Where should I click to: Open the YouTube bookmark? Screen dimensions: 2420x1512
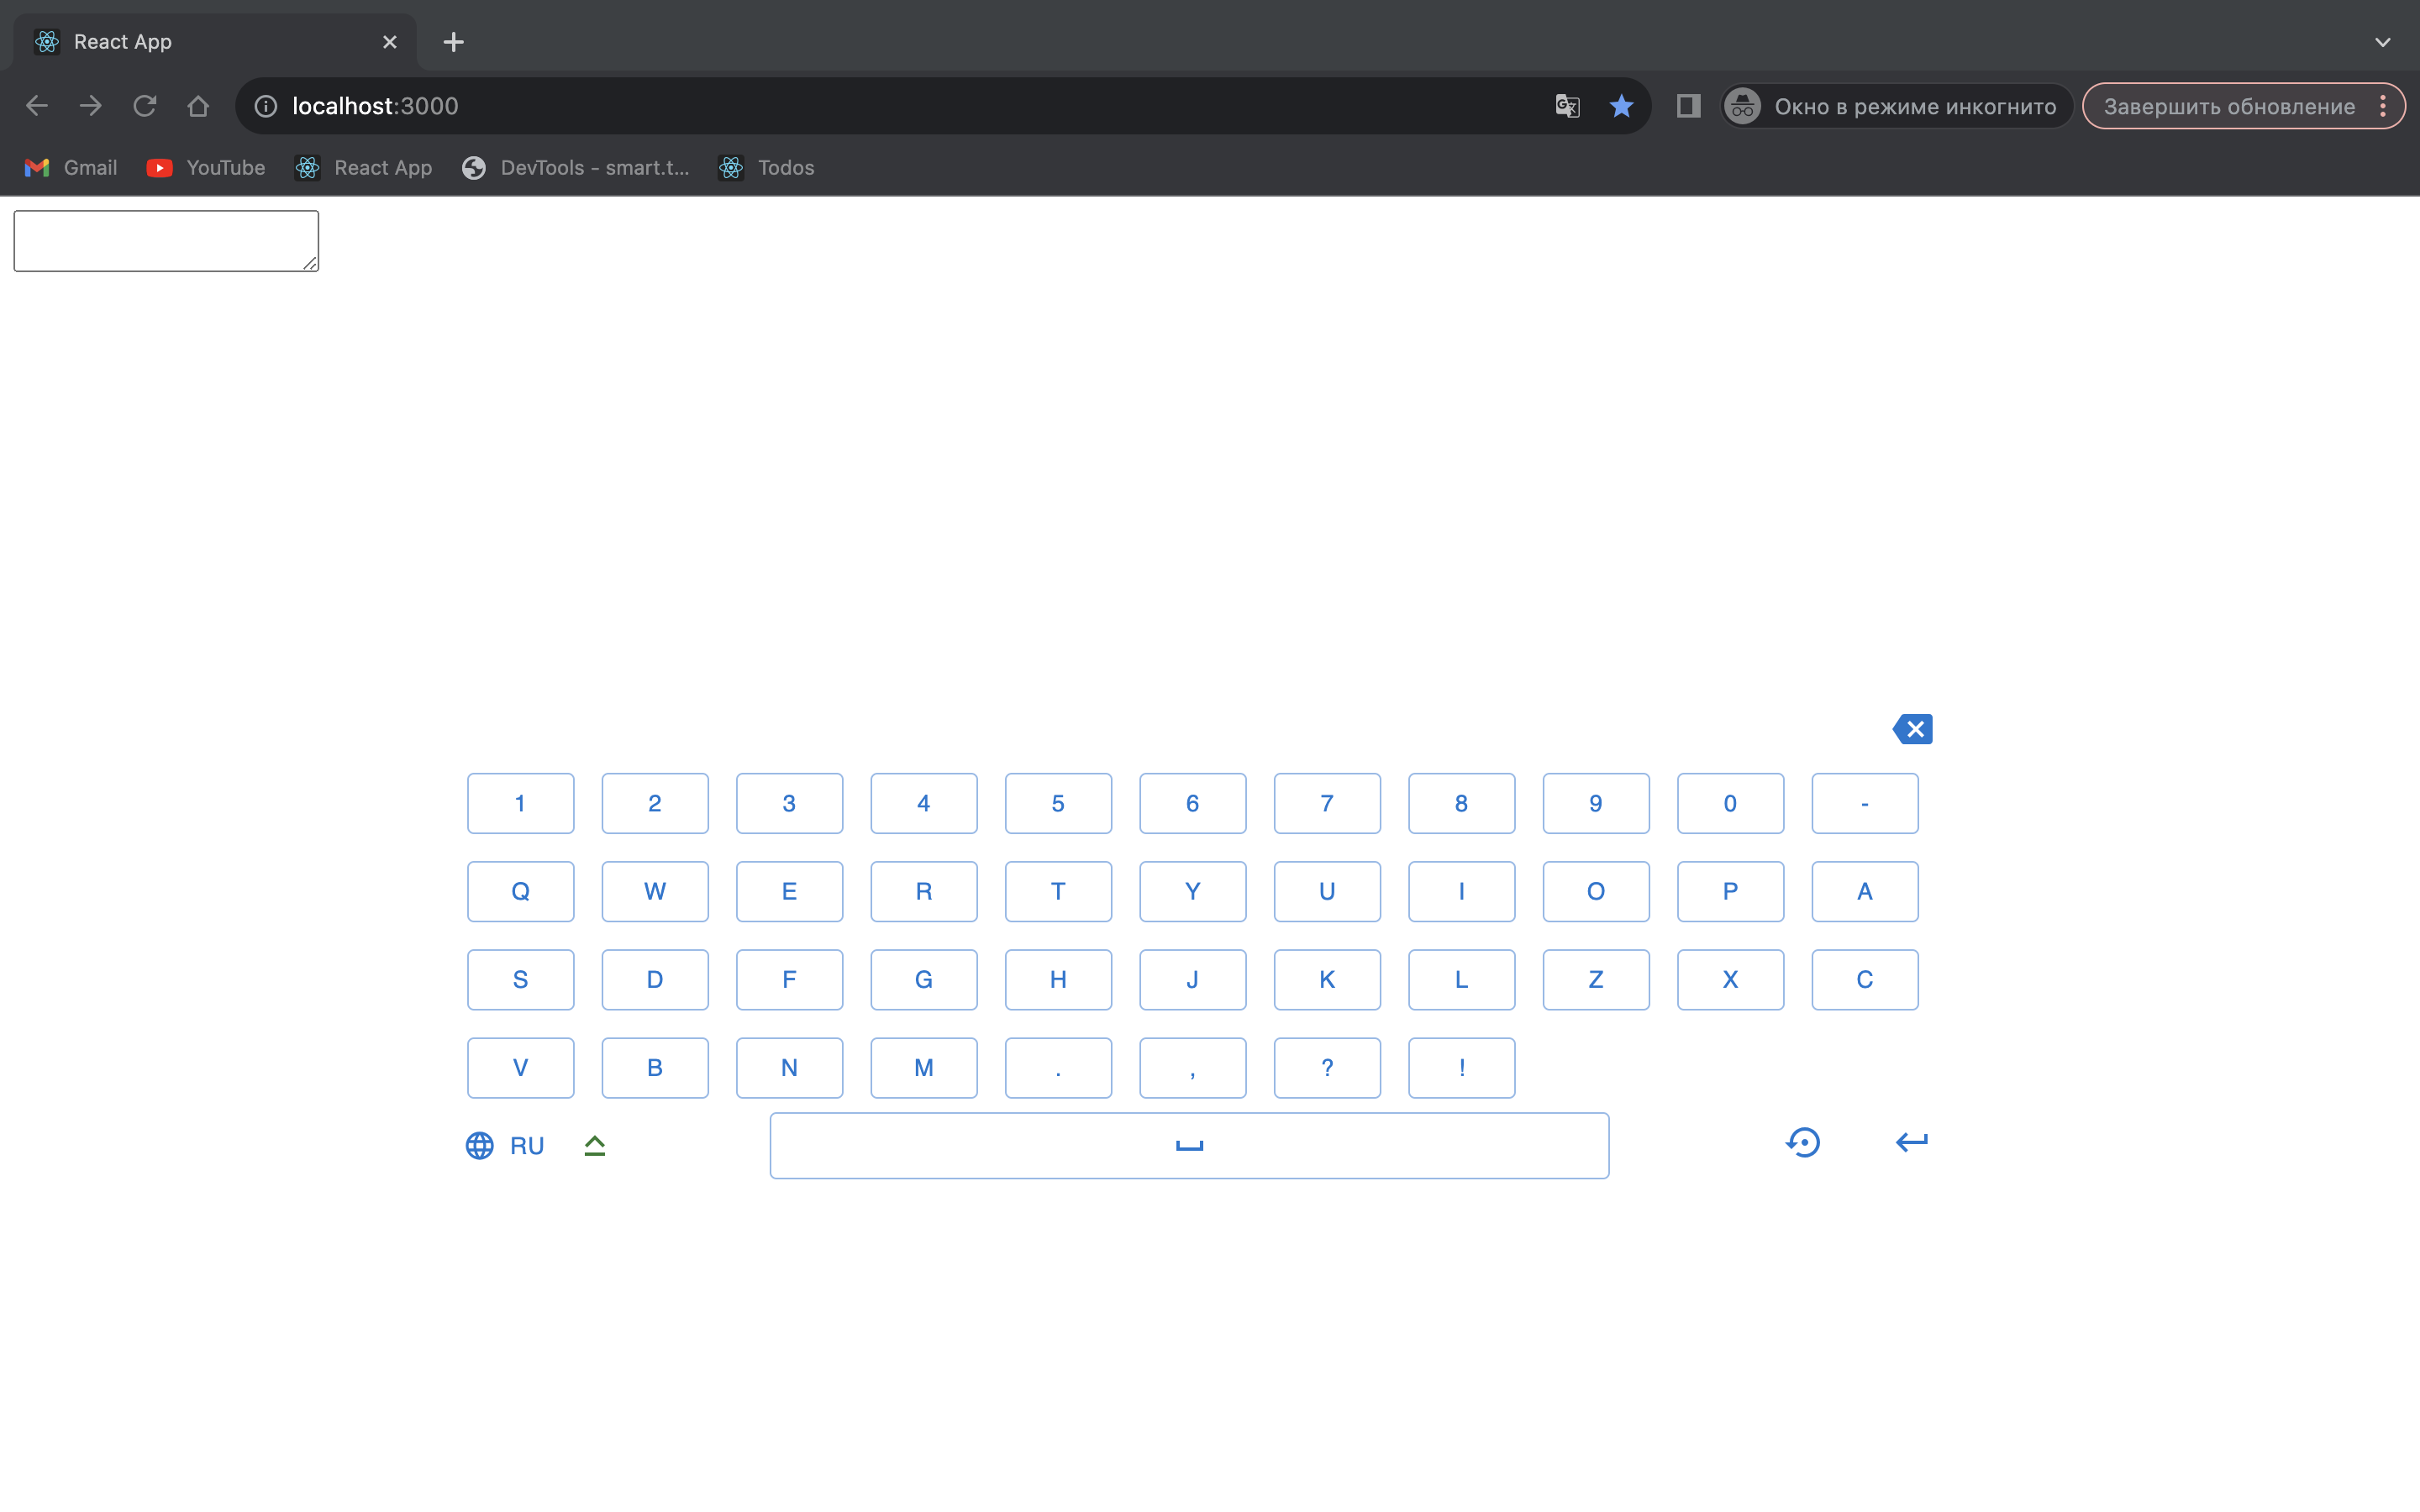206,168
